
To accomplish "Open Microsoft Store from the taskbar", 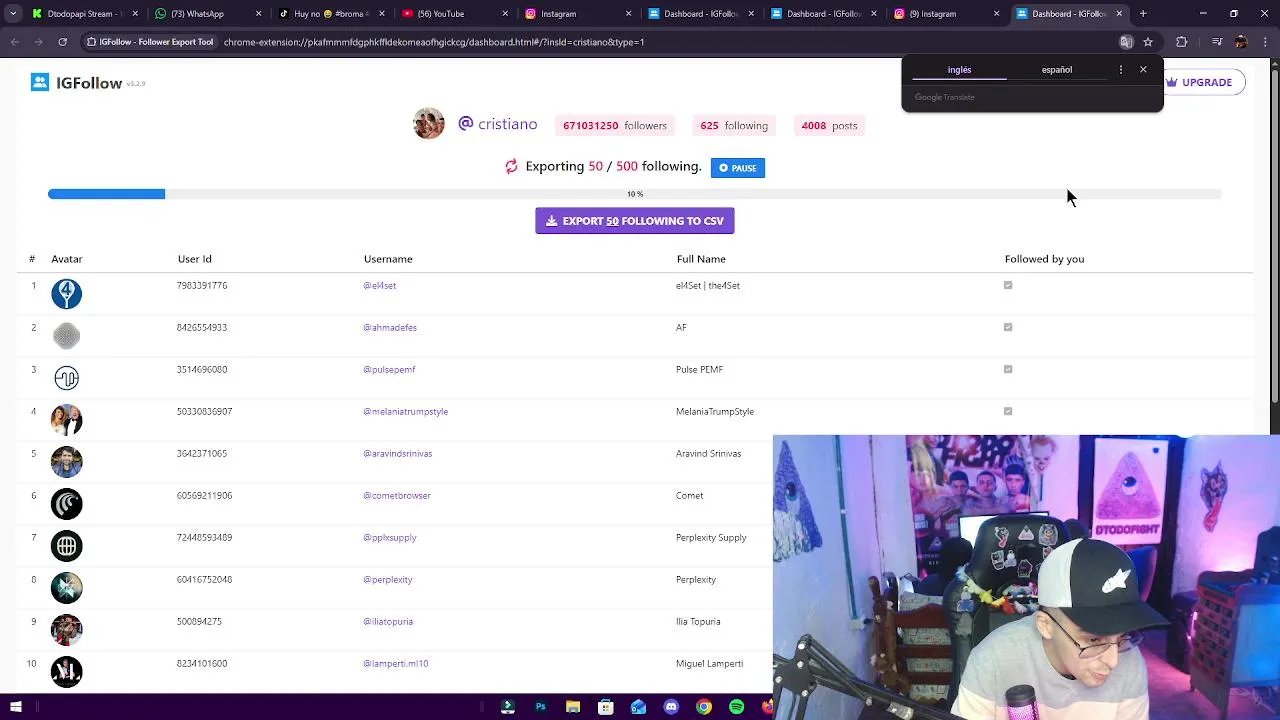I will [605, 707].
